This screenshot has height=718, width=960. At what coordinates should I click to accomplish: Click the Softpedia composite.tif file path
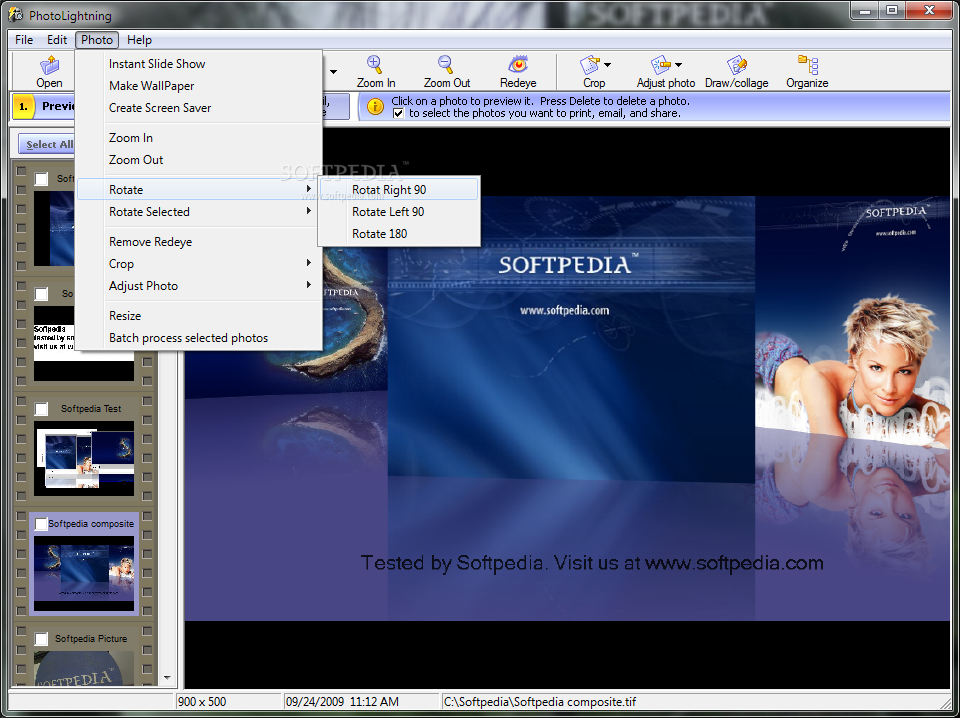pos(540,702)
